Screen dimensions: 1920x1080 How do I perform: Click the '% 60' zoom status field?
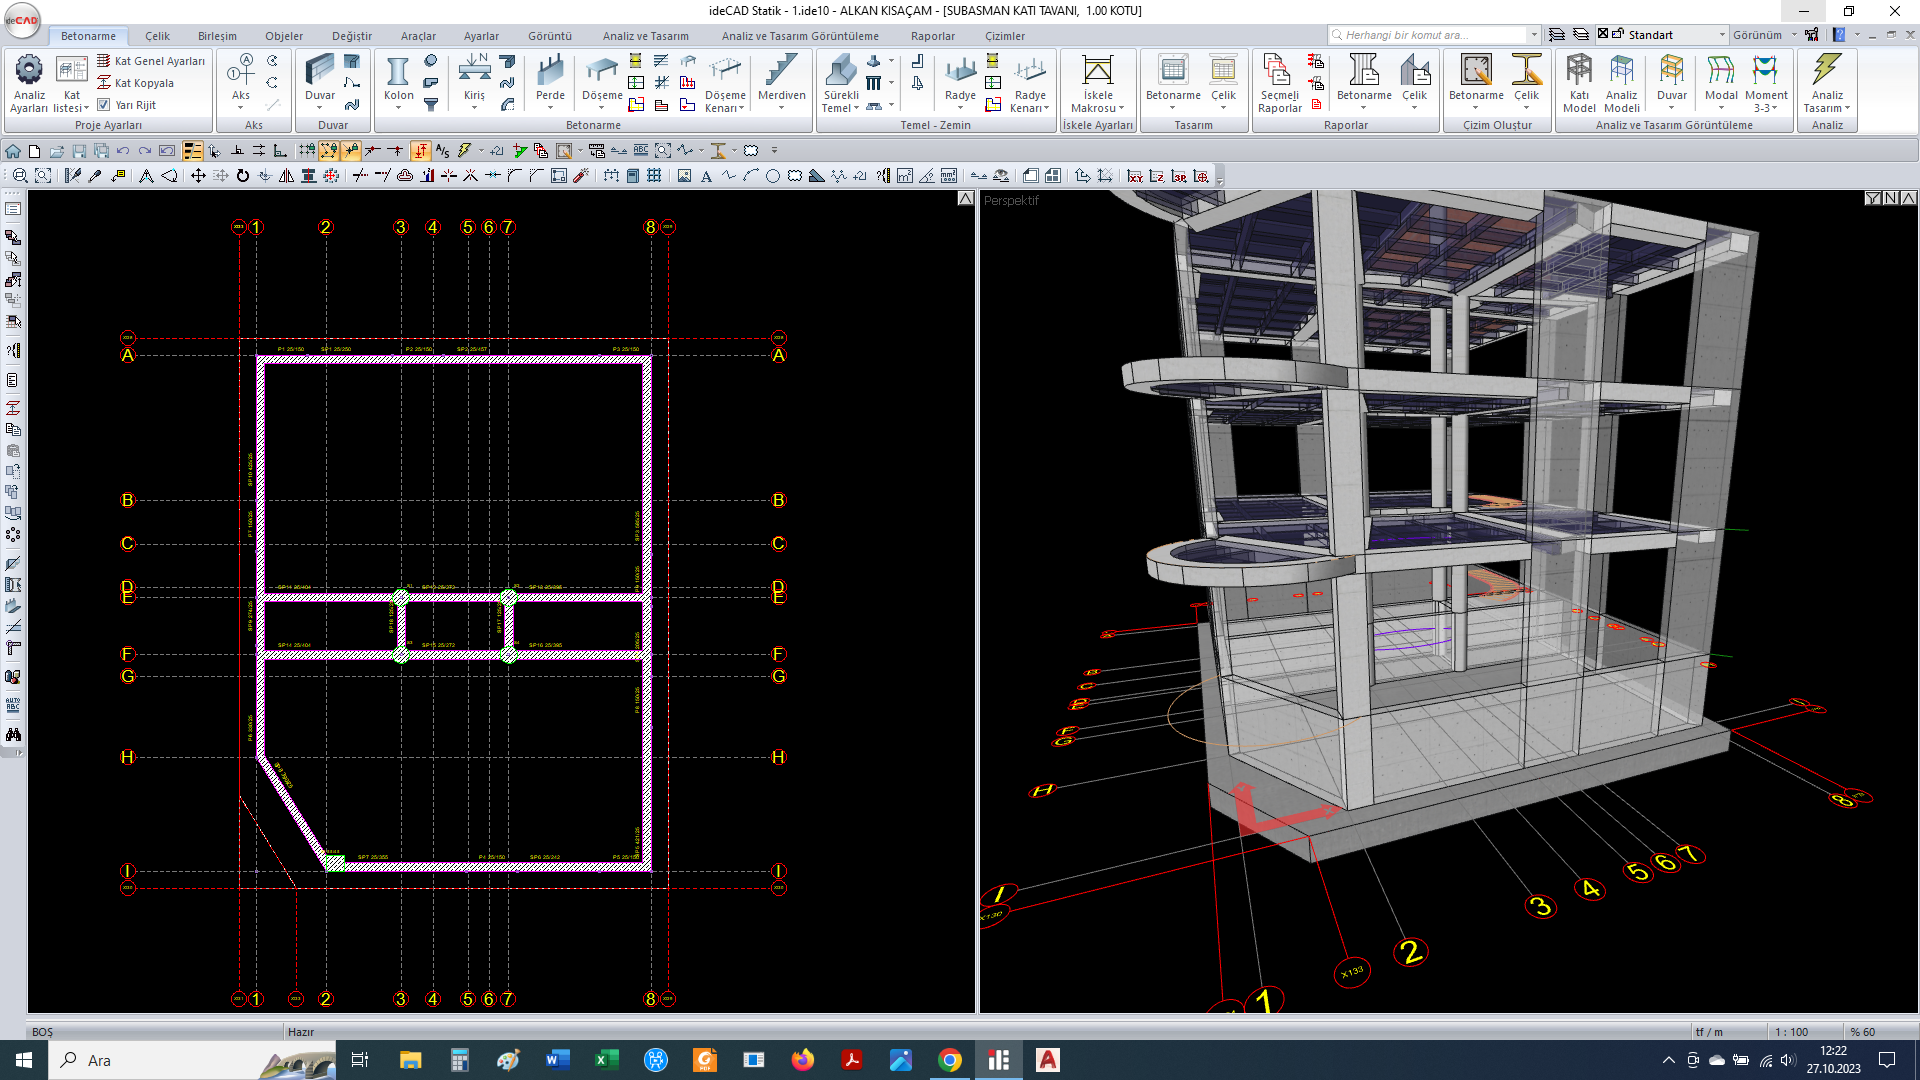[1863, 1032]
